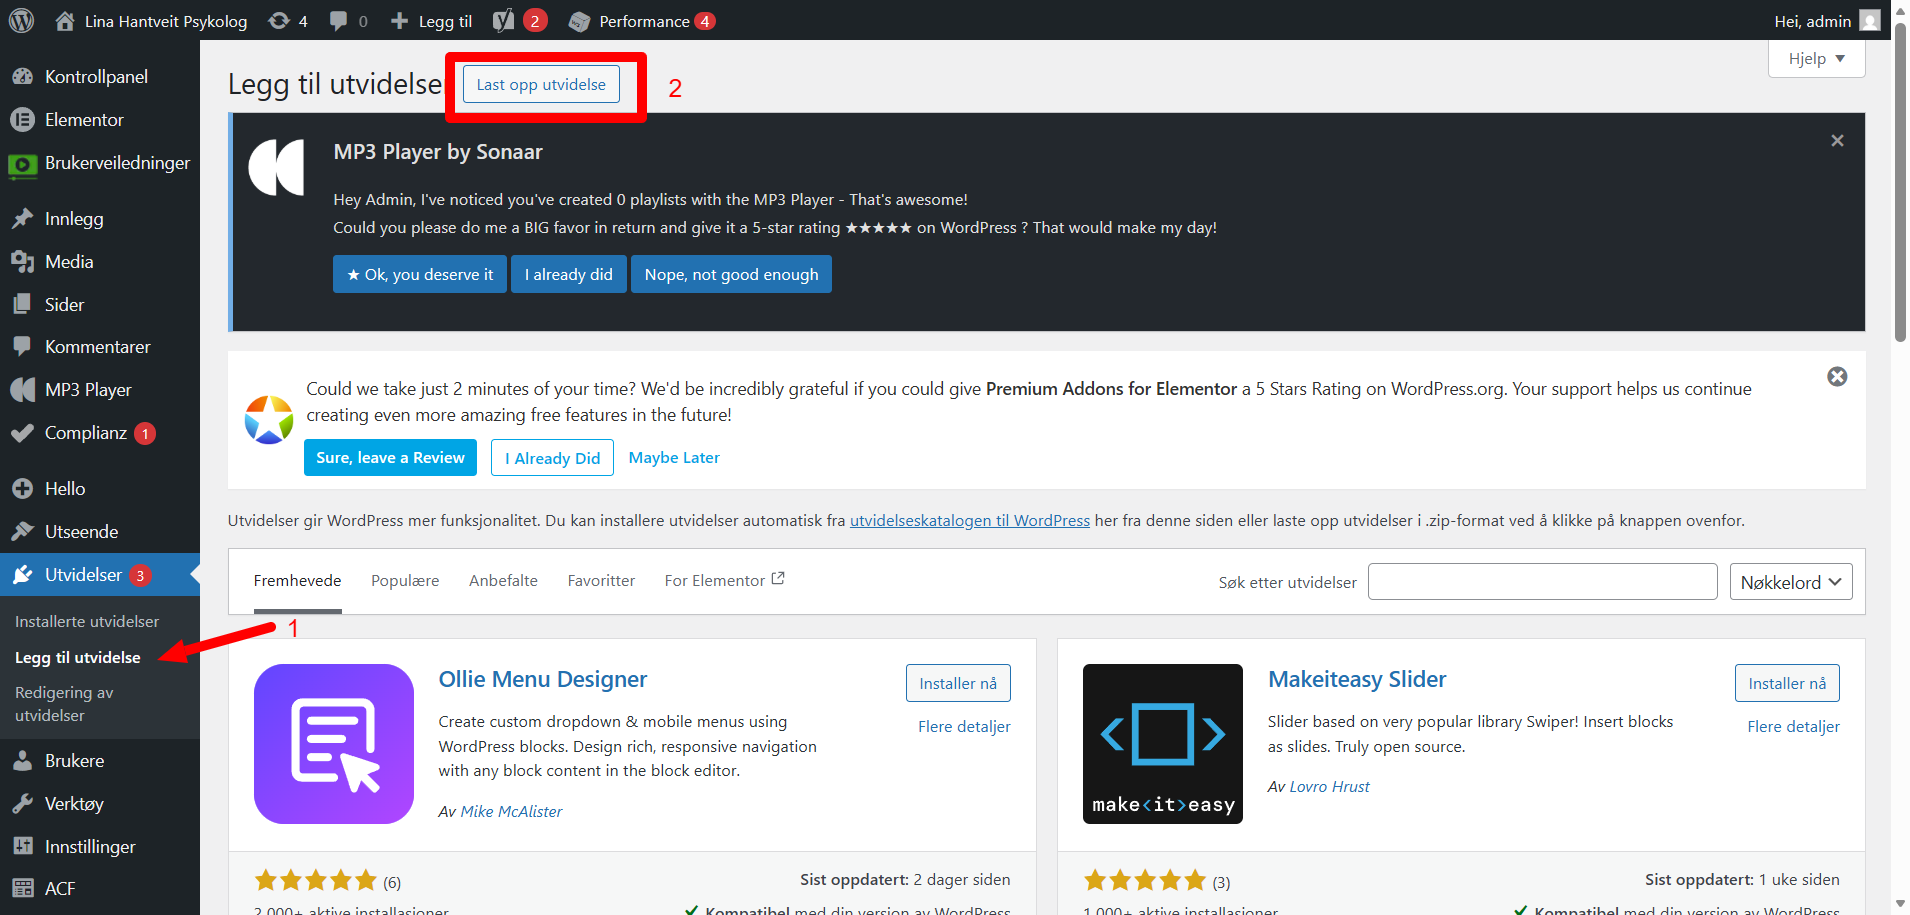Click Sure, leave a Review button
1910x915 pixels.
390,458
